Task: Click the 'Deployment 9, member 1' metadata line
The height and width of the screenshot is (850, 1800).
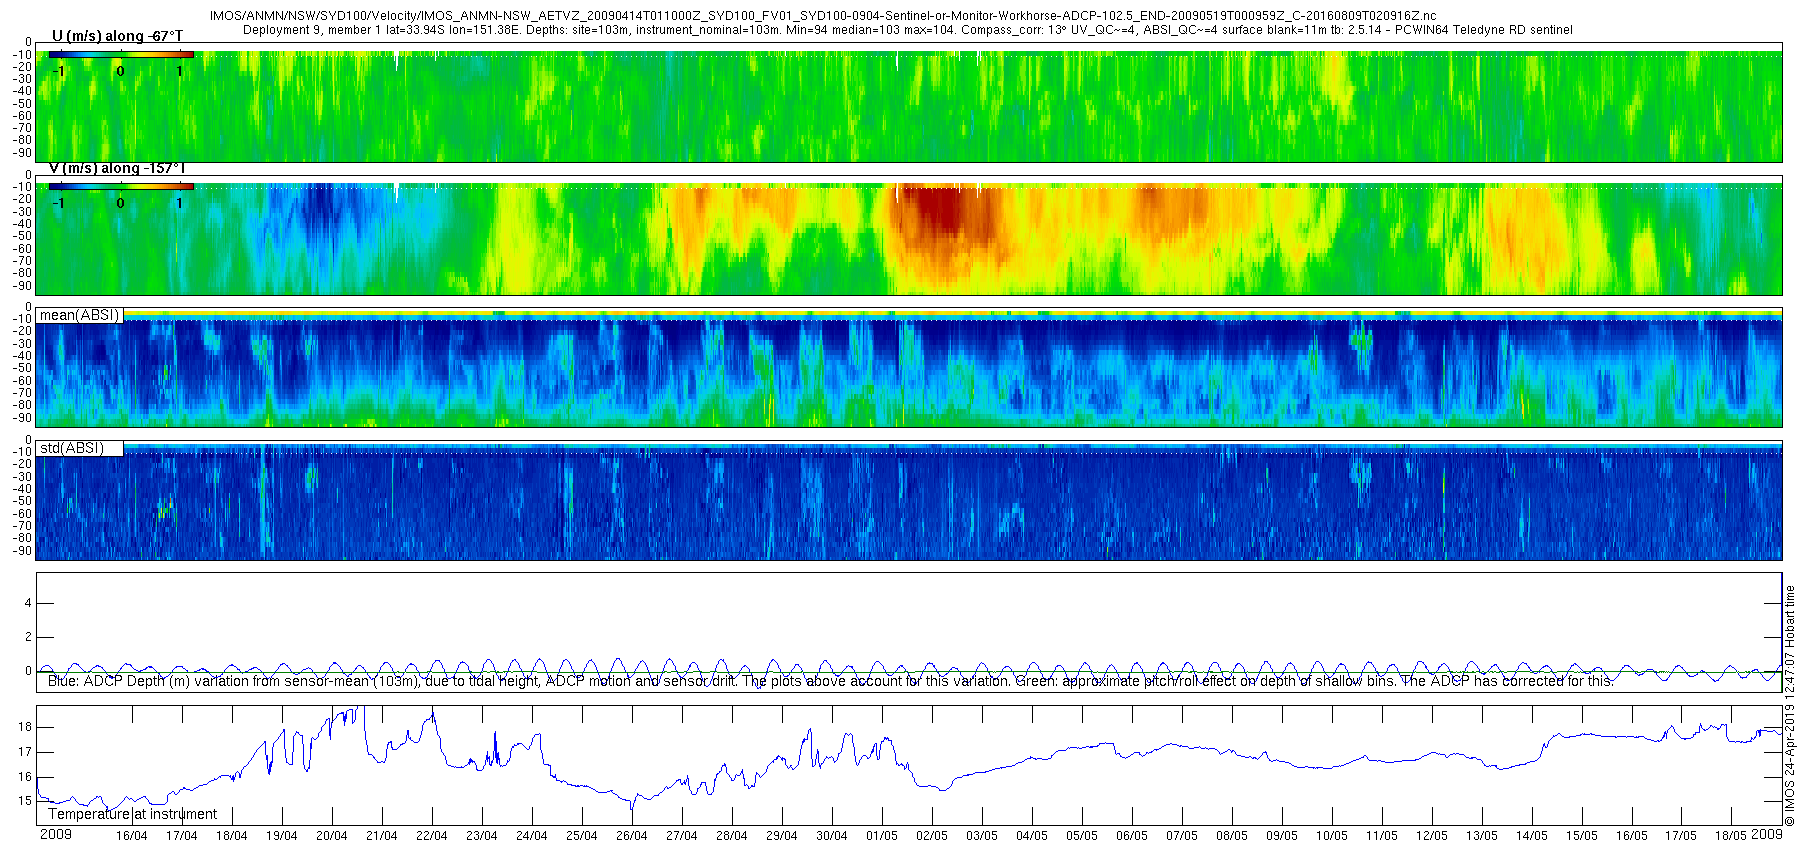Action: 907,30
